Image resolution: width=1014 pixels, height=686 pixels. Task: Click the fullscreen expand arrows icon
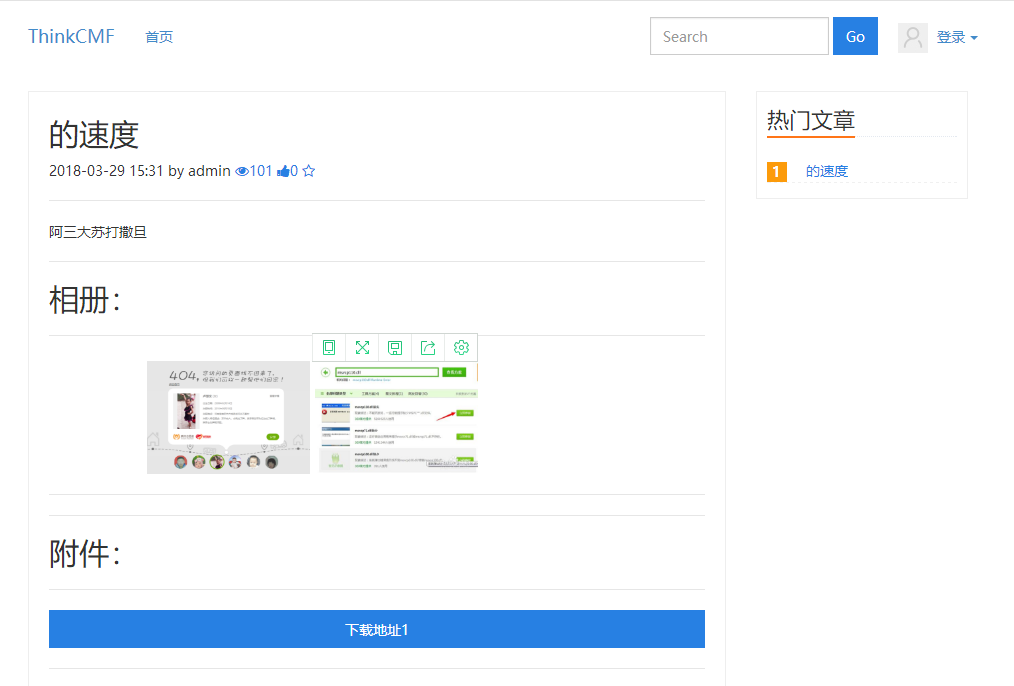pos(362,347)
